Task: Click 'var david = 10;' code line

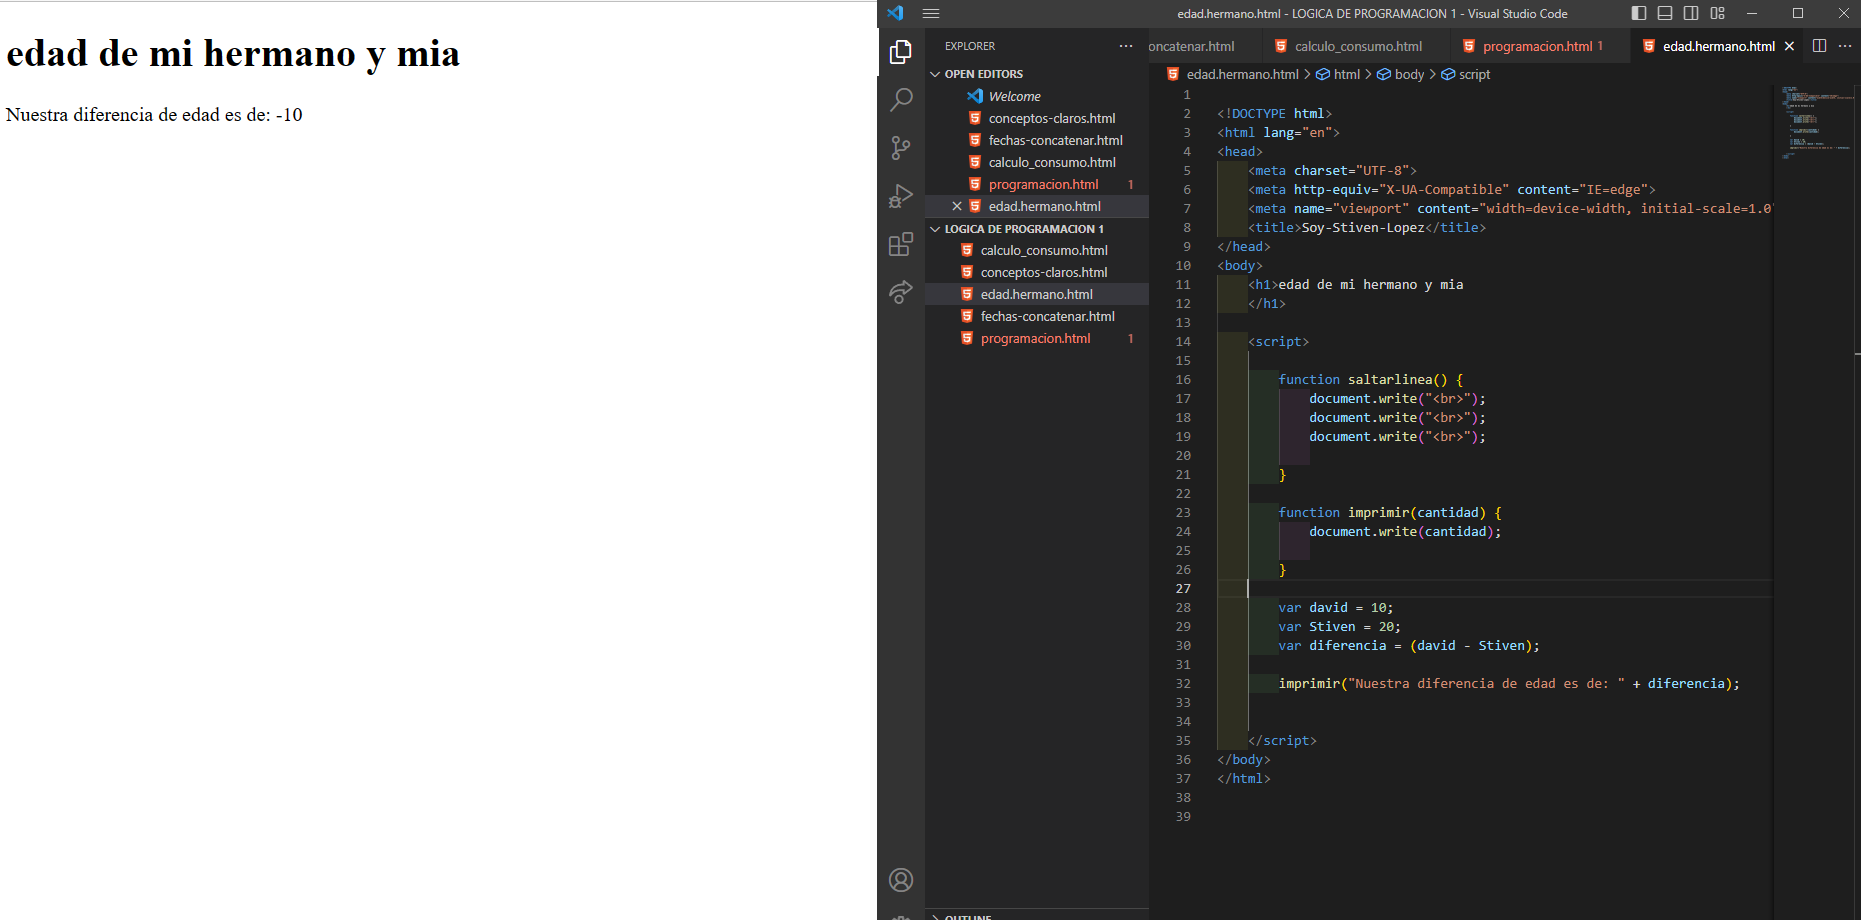Action: click(x=1335, y=608)
